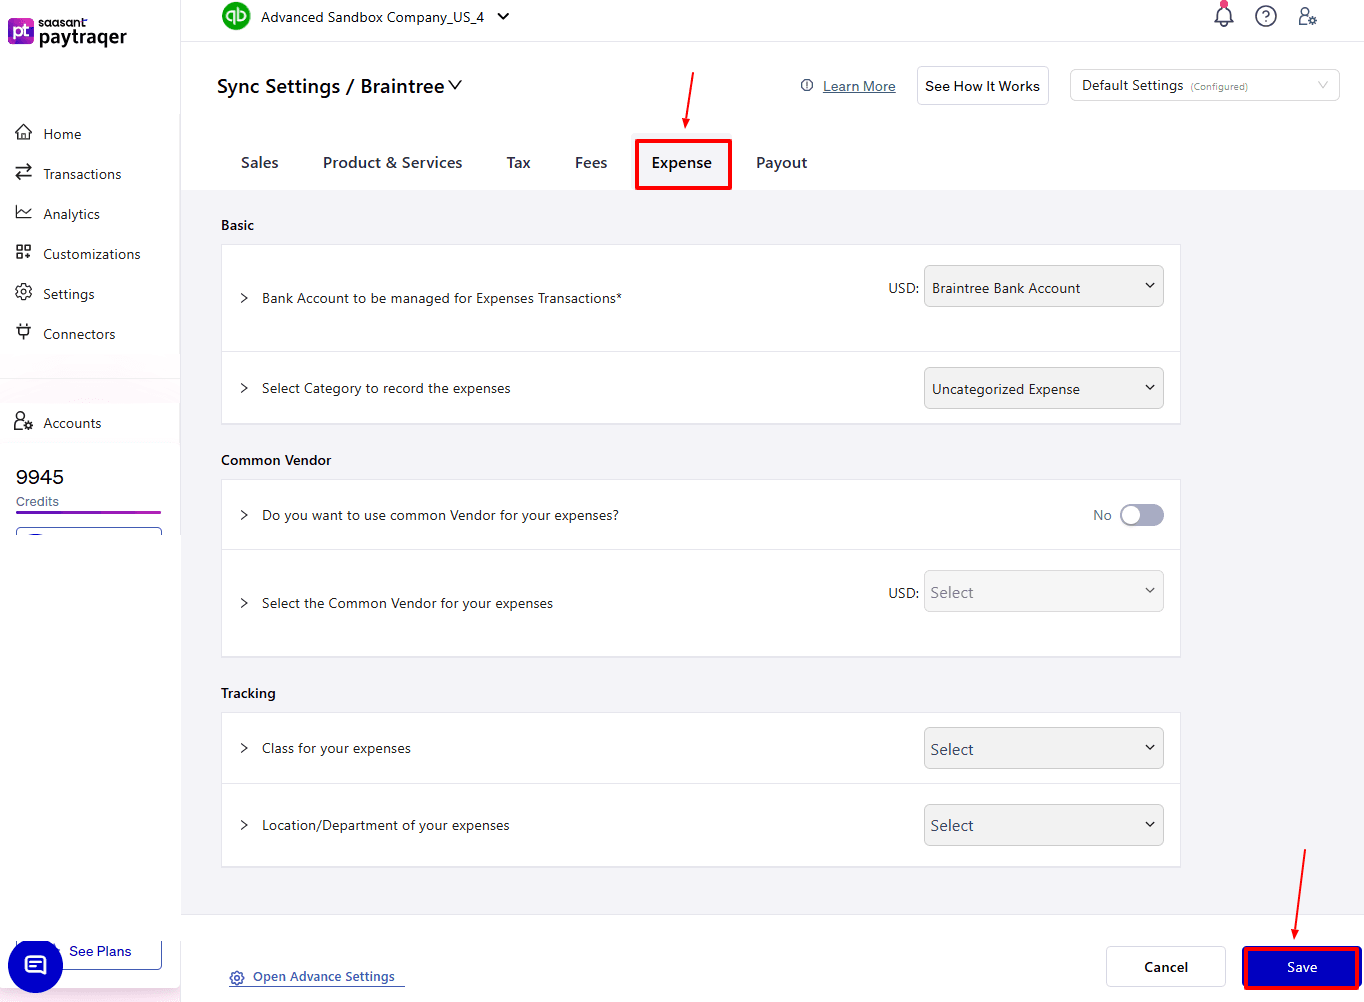Expand the Class for your expenses row
Screen dimensions: 1364x1002
click(244, 748)
